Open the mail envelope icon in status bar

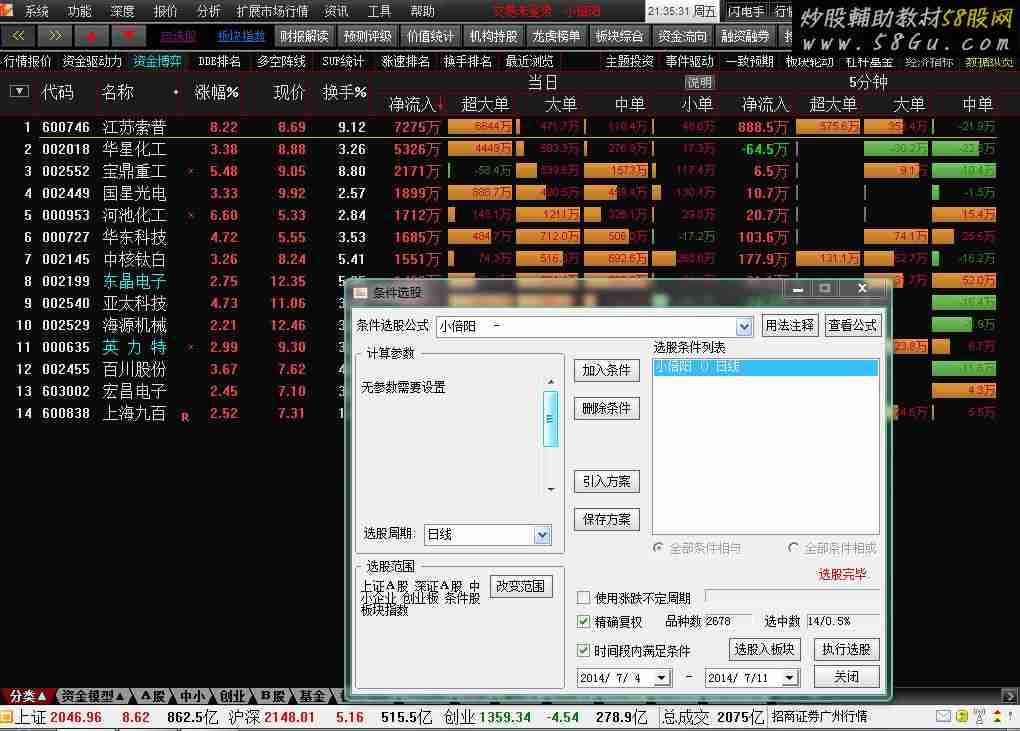(x=943, y=716)
